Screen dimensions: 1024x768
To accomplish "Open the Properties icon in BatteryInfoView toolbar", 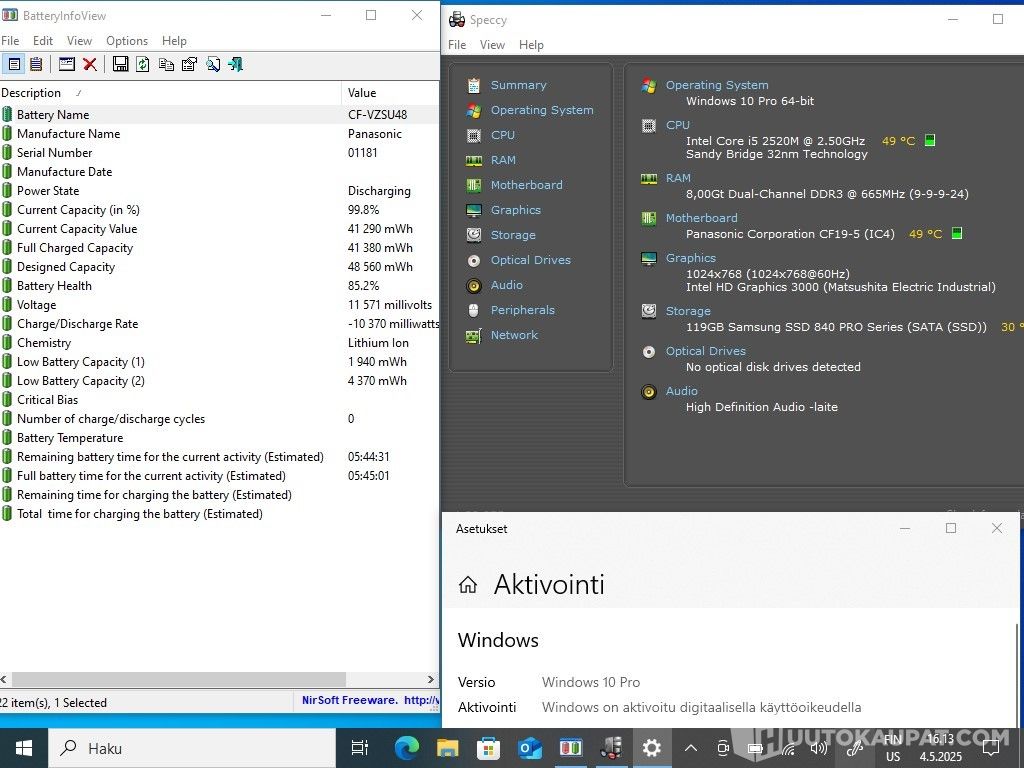I will pos(189,64).
